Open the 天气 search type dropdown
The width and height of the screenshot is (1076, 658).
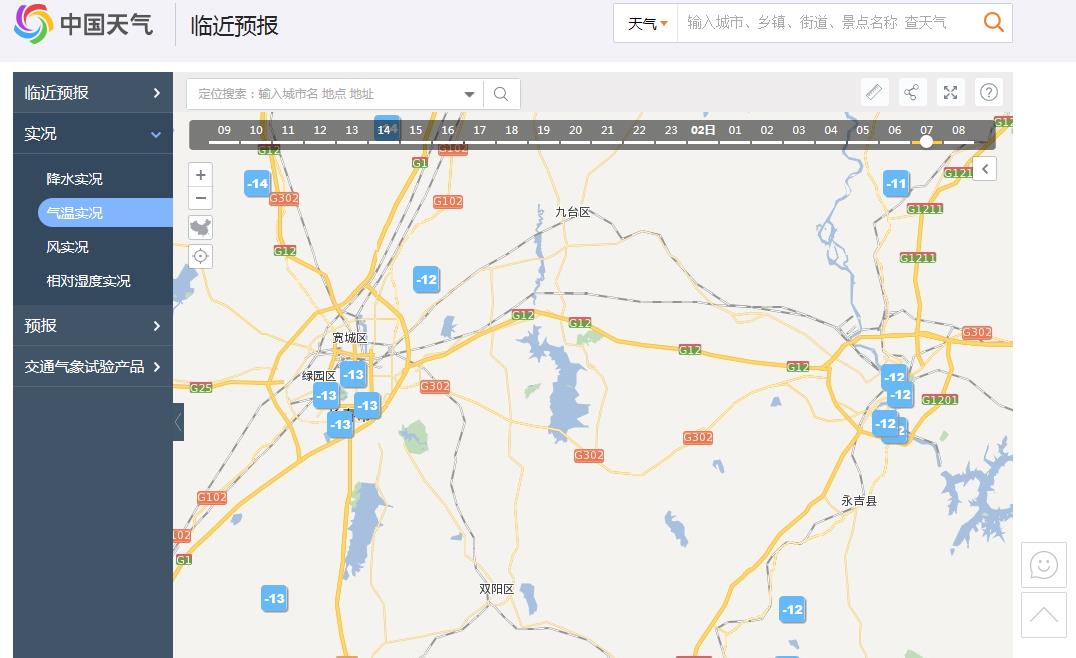coord(646,23)
